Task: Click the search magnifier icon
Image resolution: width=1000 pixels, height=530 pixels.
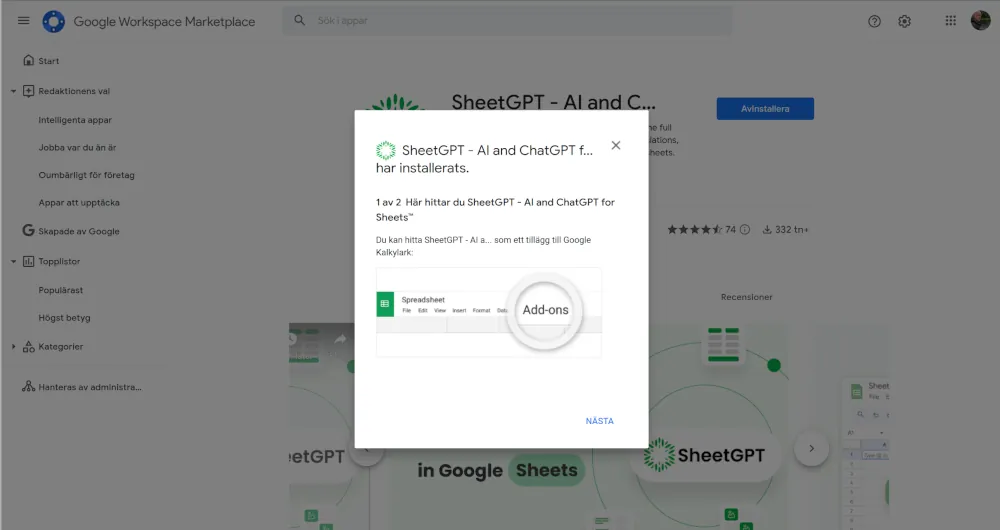Action: [299, 20]
